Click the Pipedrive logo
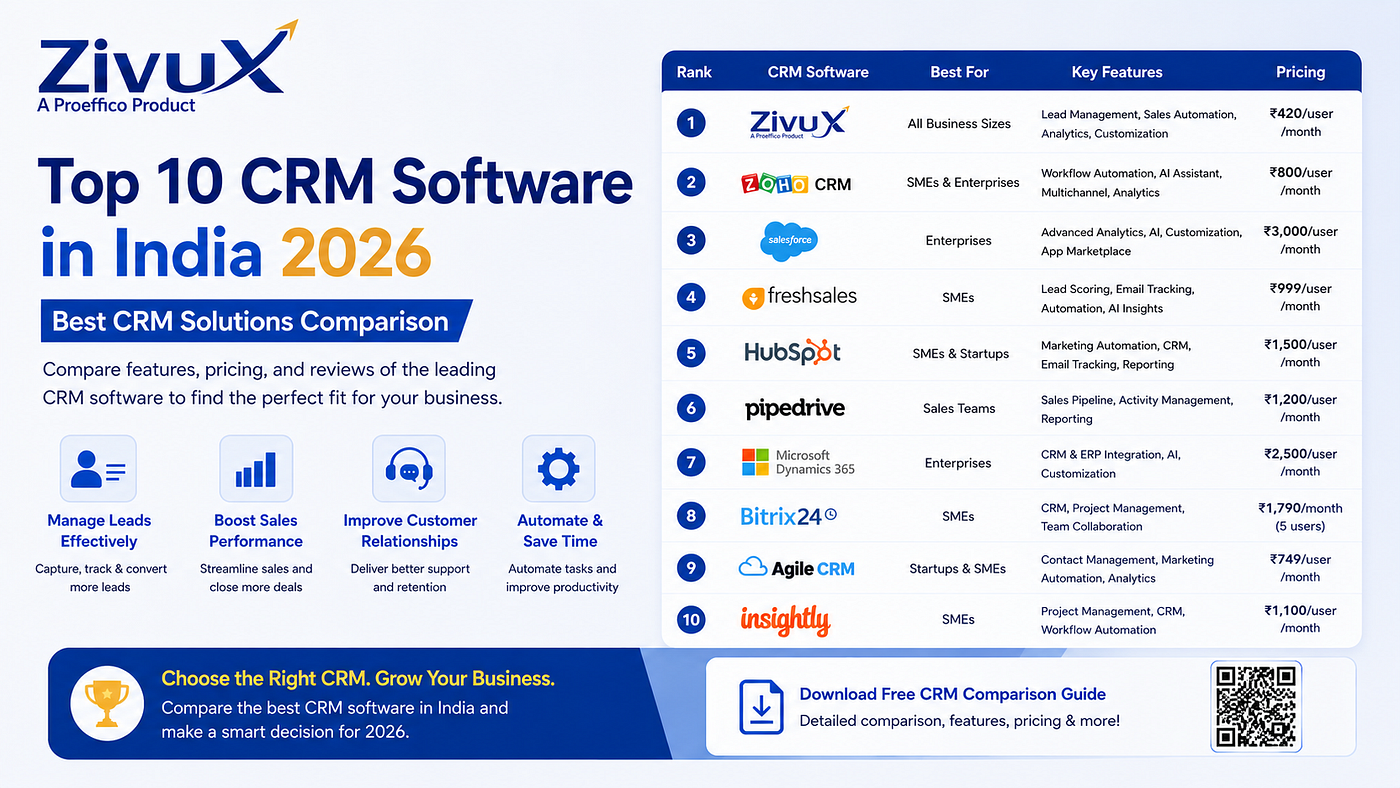1400x788 pixels. tap(795, 408)
